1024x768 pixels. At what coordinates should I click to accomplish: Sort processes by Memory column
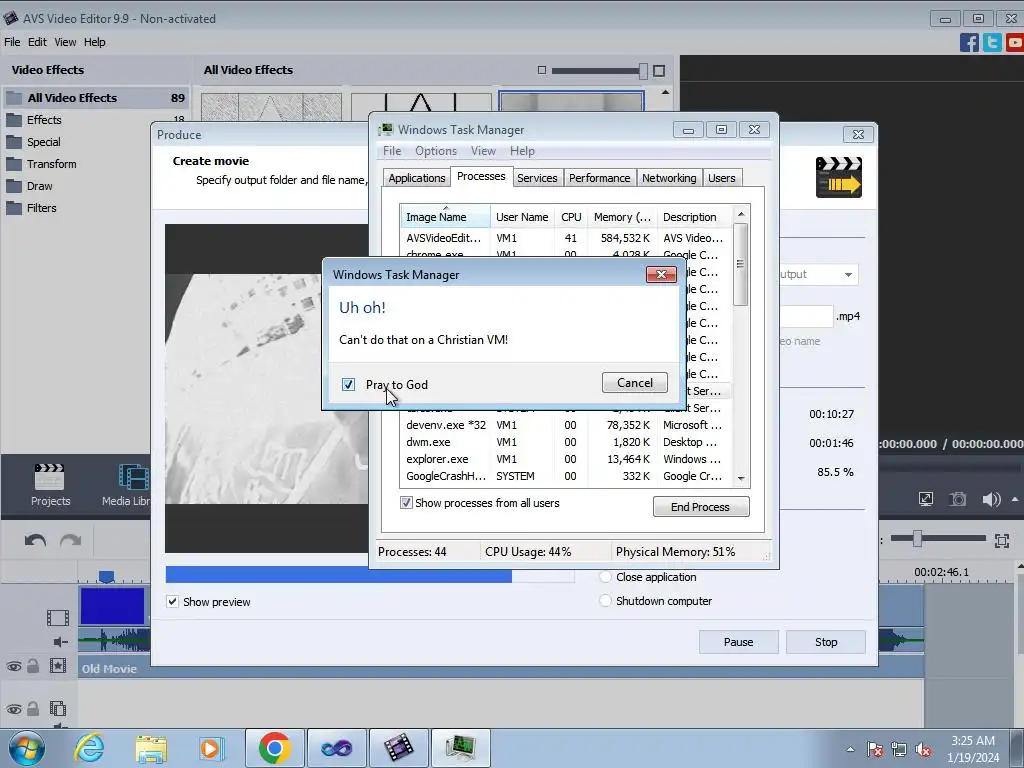[x=622, y=217]
